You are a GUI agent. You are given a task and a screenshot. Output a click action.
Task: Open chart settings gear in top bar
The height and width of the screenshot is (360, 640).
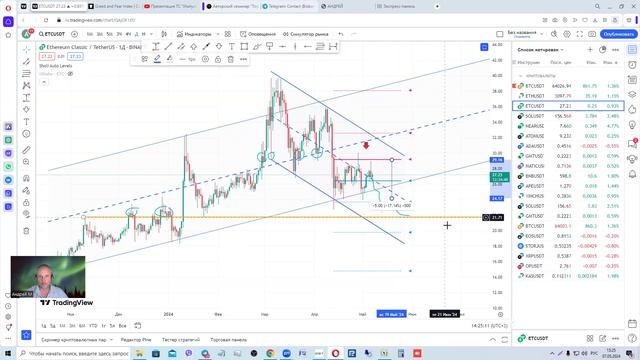tap(567, 34)
